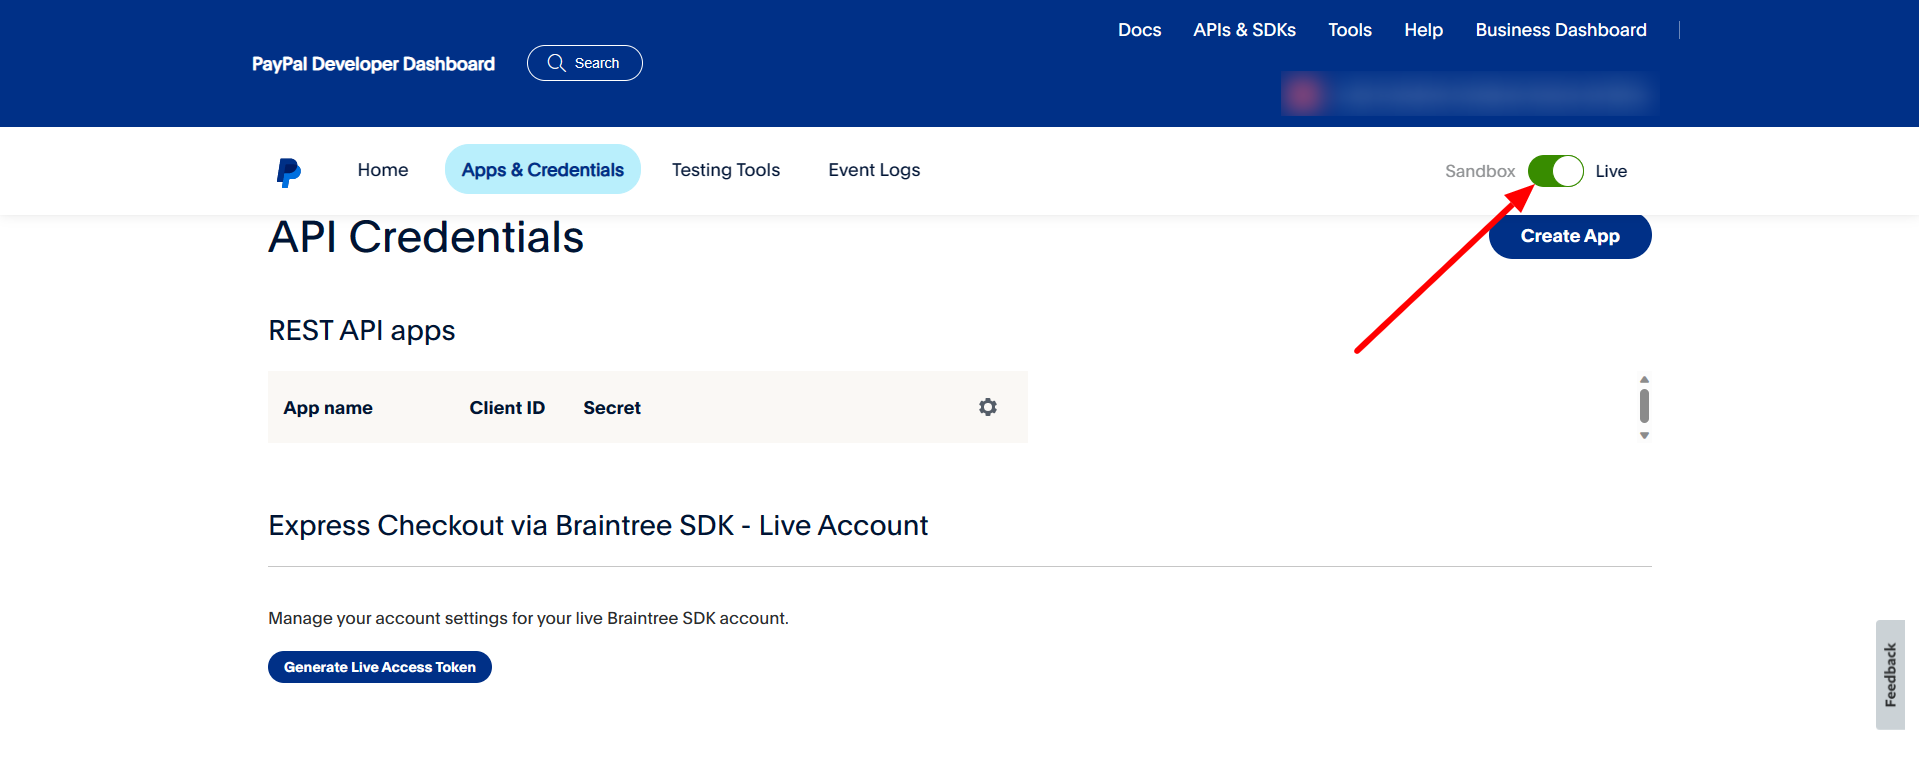Click the scrollbar up arrow
1919x758 pixels.
[1644, 380]
